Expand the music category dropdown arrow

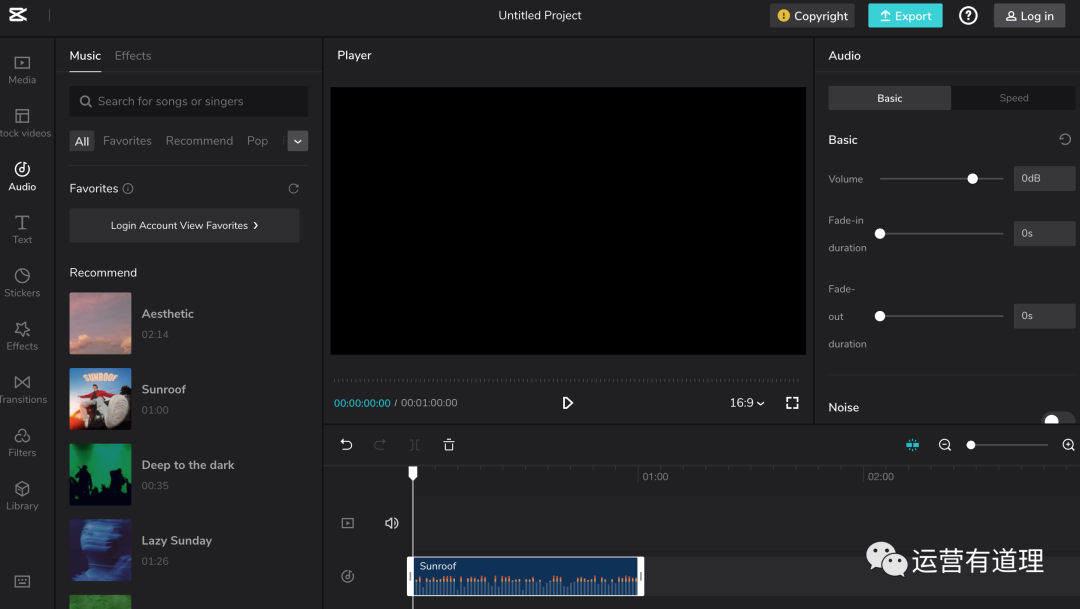tap(297, 141)
